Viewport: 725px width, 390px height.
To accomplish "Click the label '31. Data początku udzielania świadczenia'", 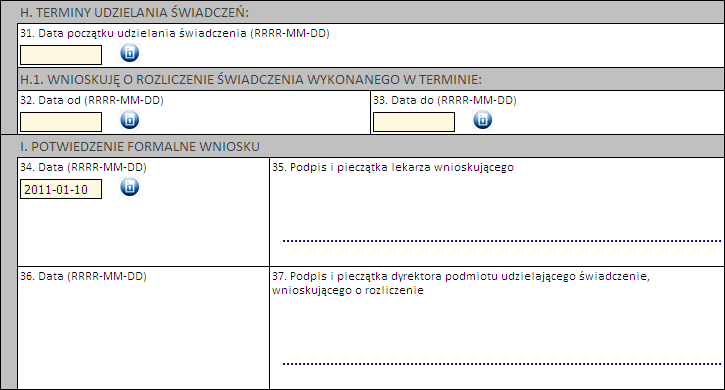I will (x=175, y=33).
